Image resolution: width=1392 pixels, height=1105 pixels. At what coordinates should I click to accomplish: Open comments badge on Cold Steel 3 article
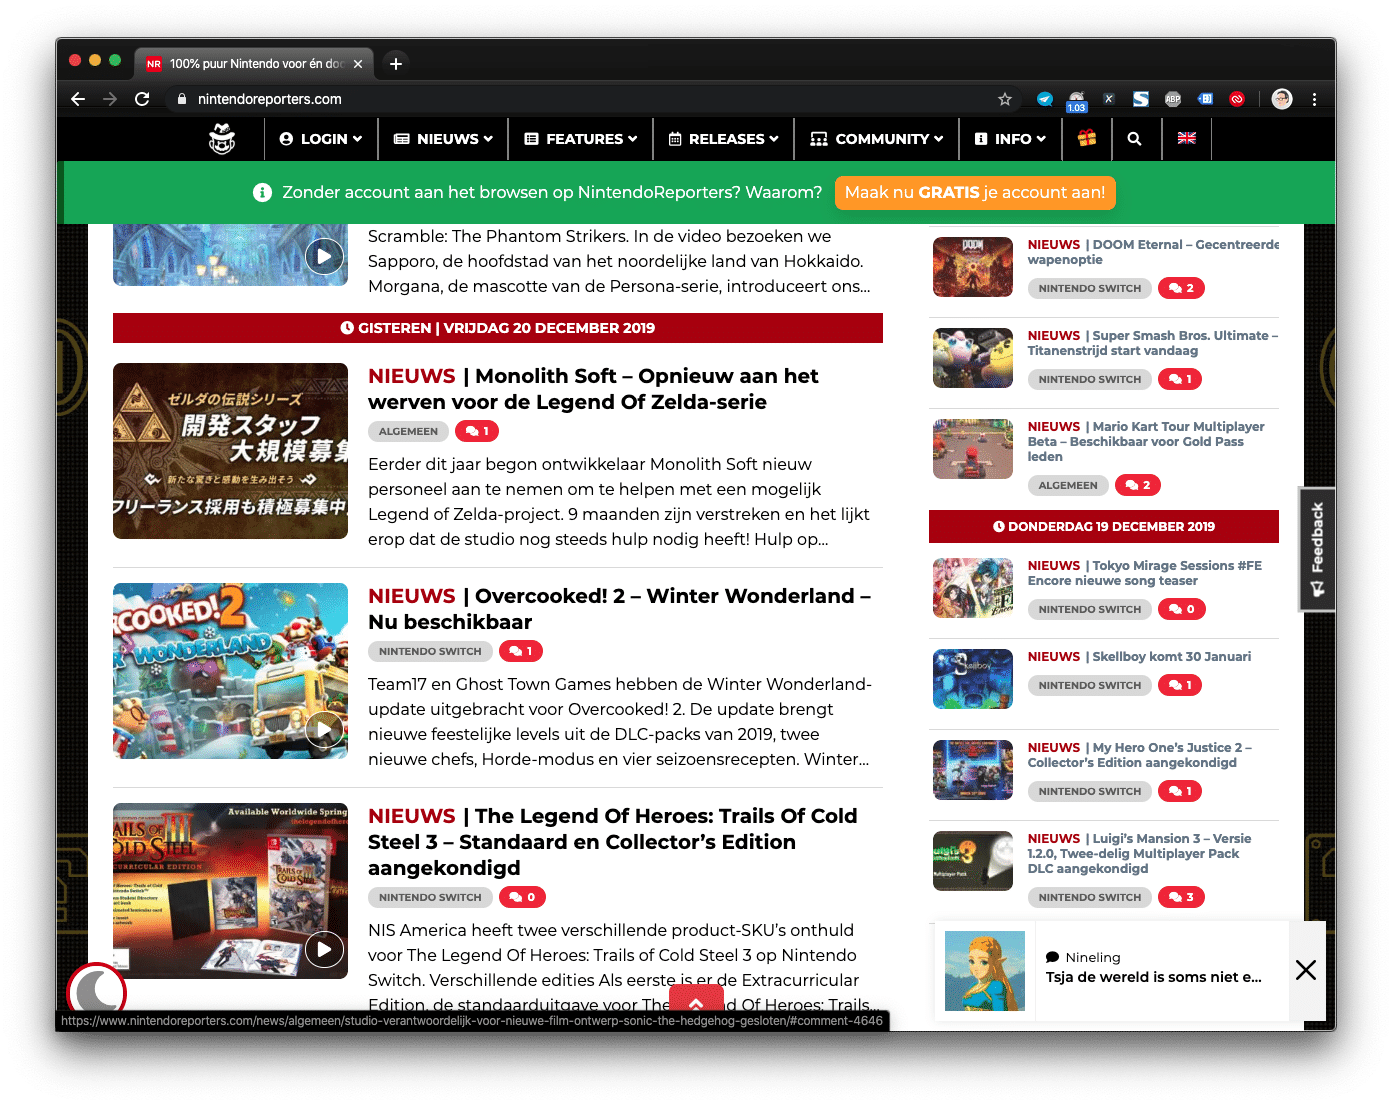(522, 897)
